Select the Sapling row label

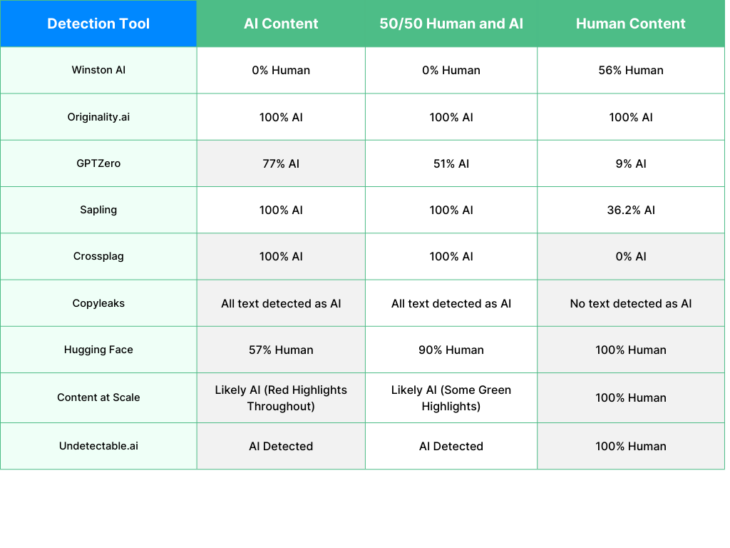(98, 210)
